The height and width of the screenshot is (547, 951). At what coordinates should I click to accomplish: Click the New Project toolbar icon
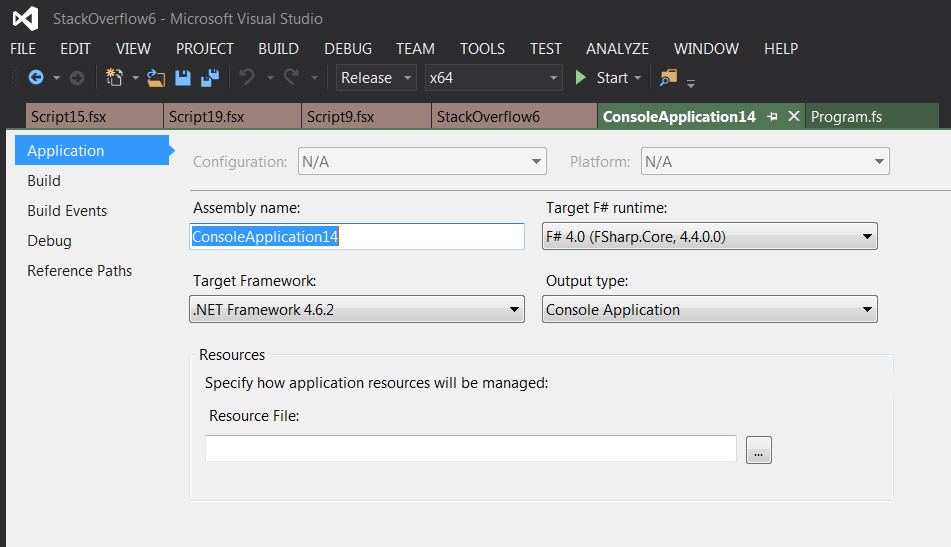pos(114,78)
